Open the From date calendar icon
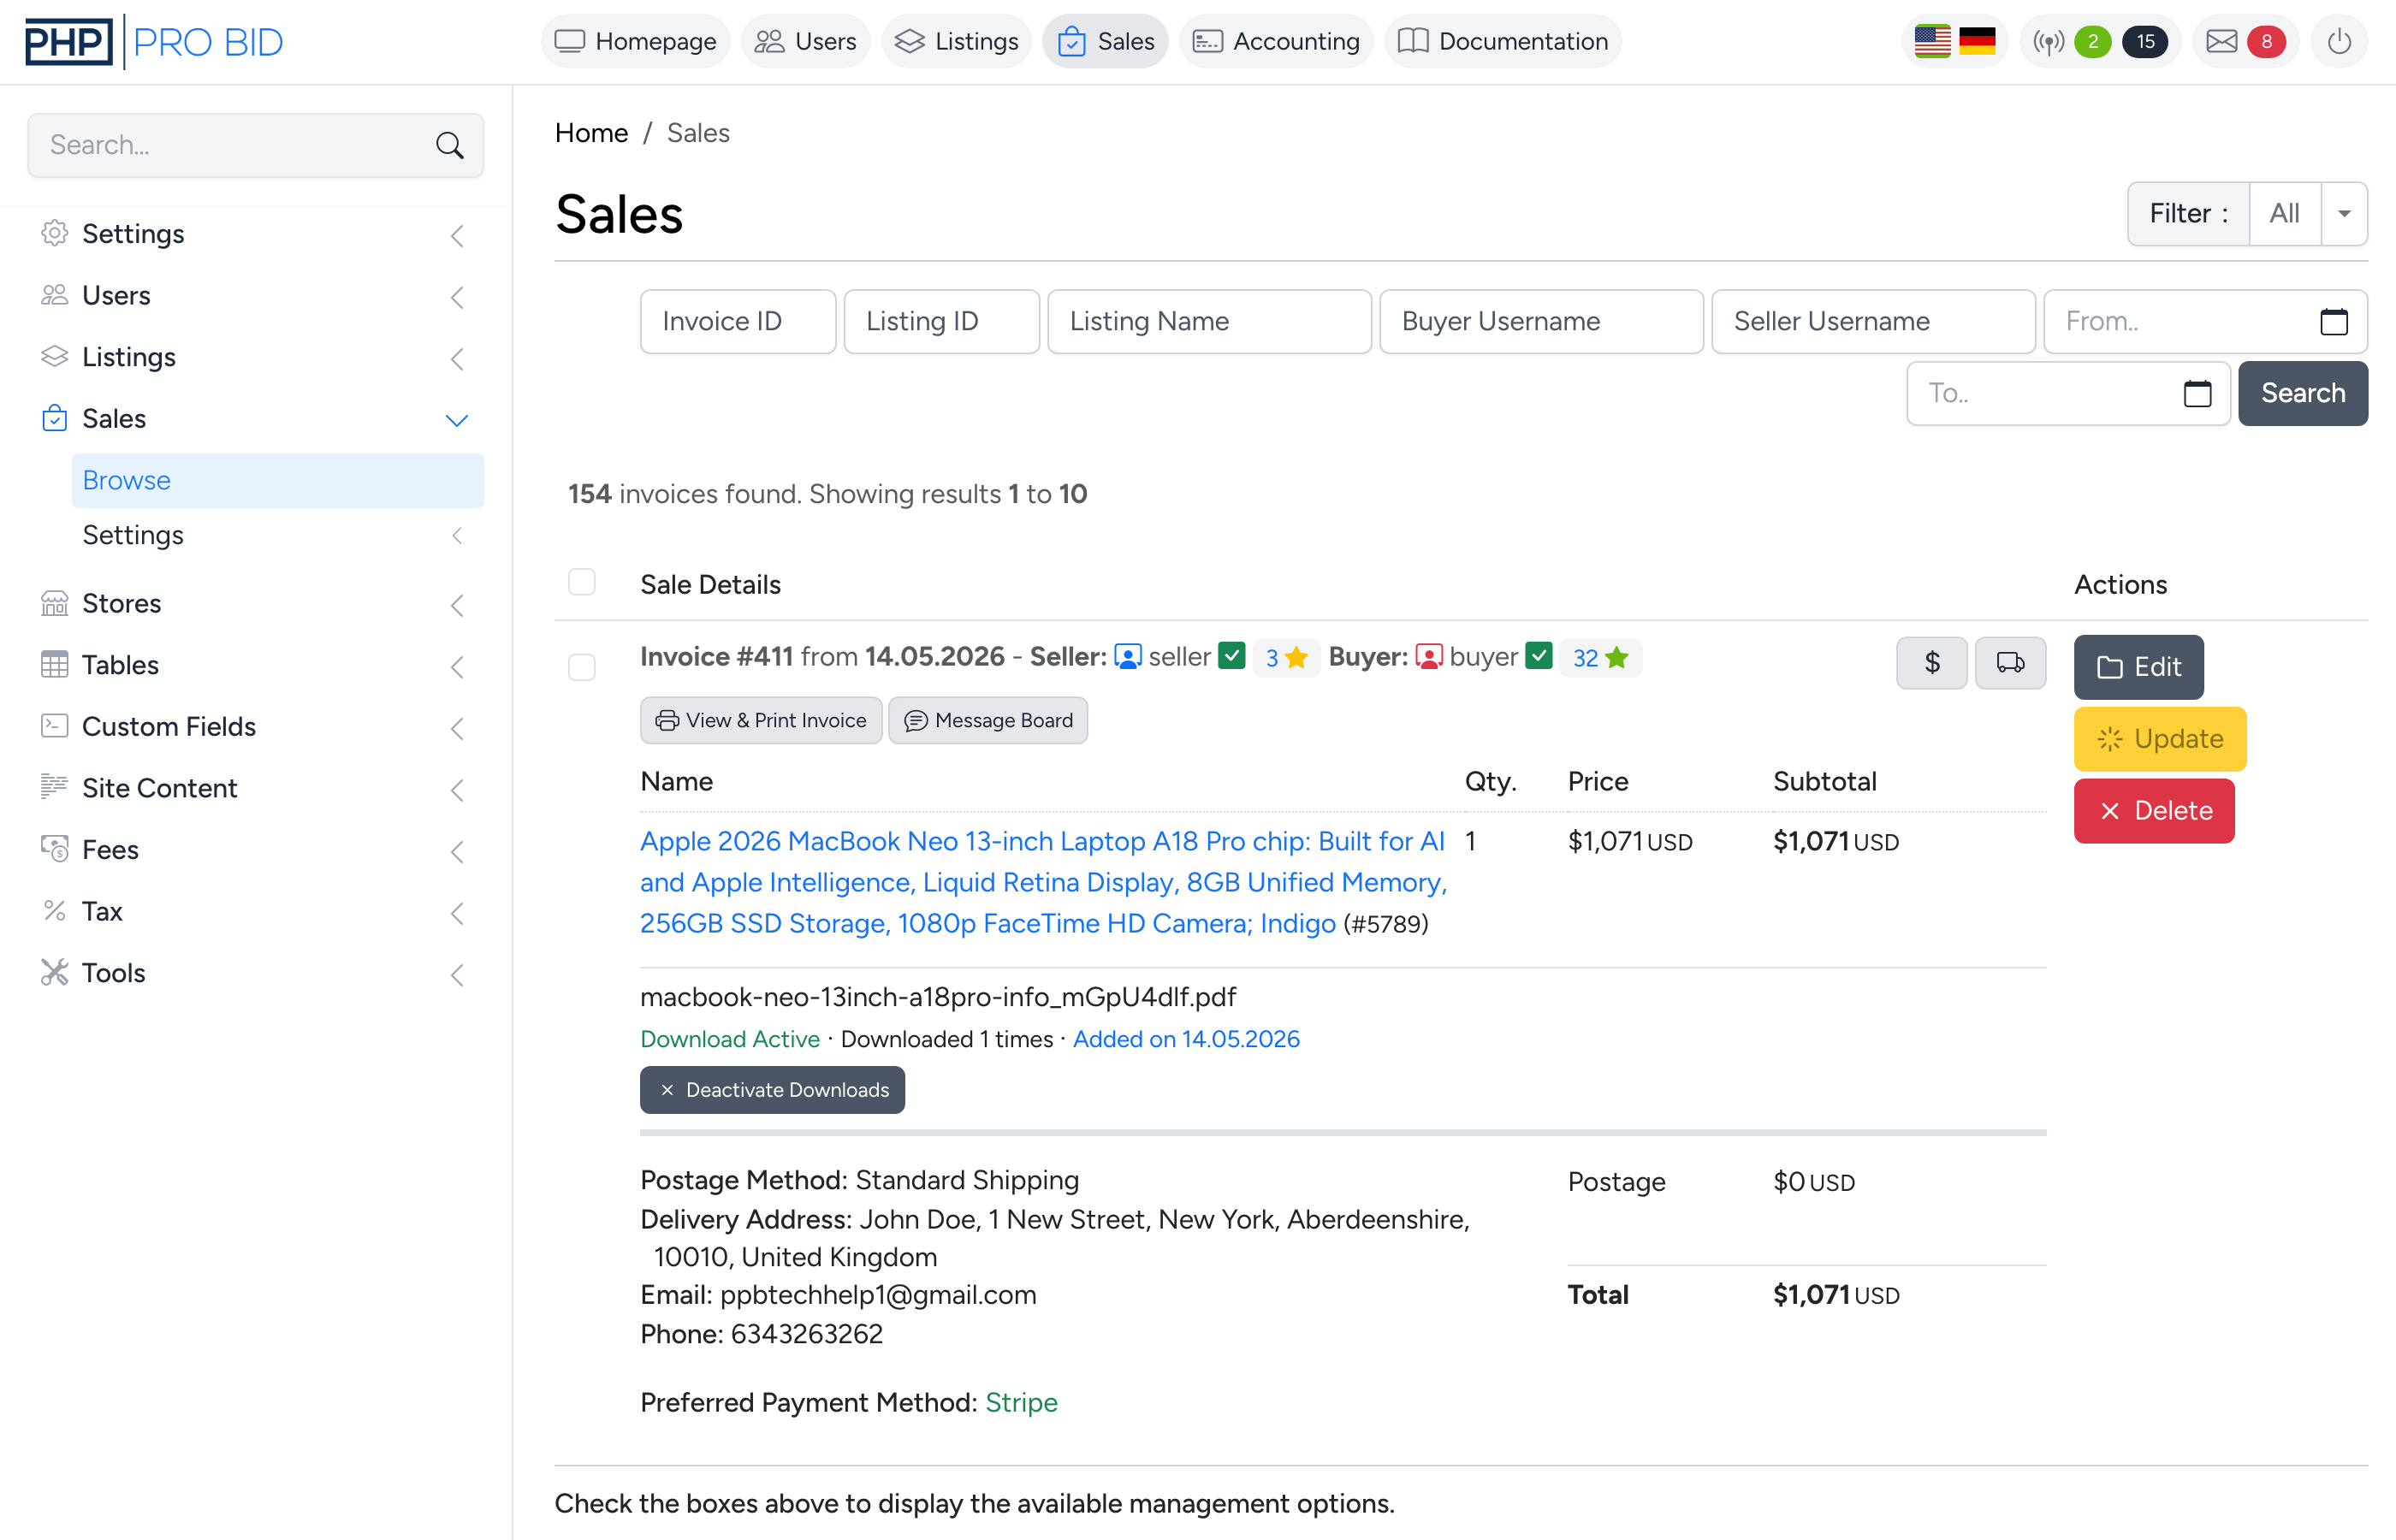Image resolution: width=2396 pixels, height=1540 pixels. click(x=2333, y=322)
